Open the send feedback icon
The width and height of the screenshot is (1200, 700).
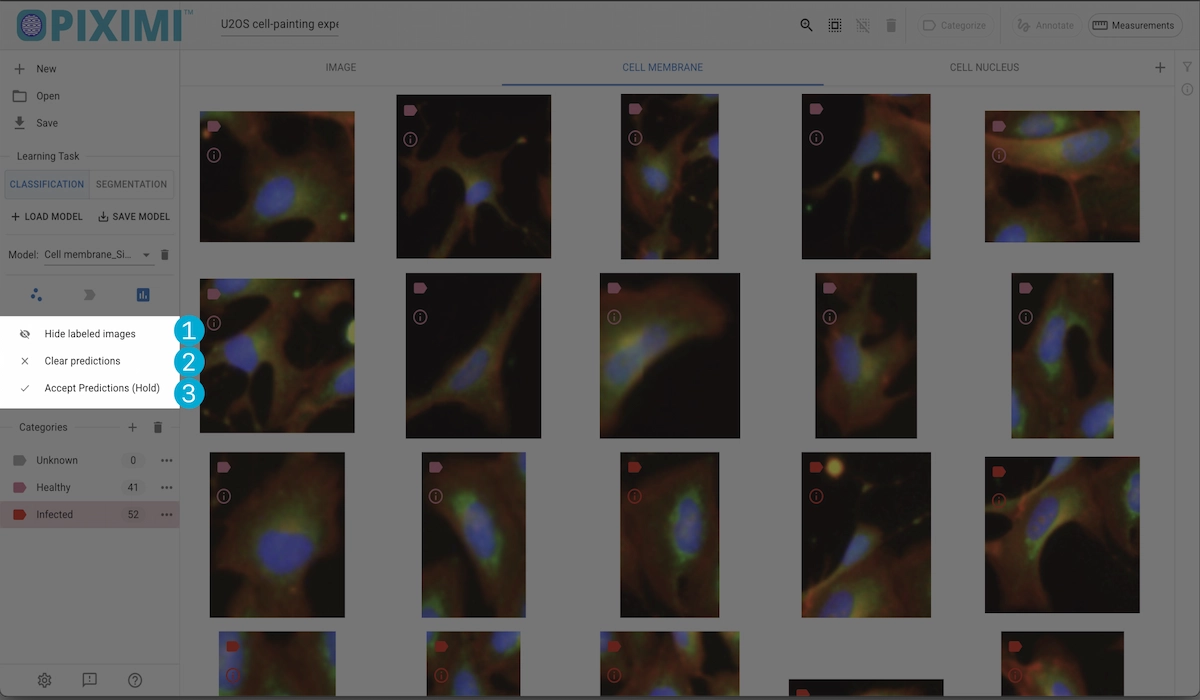89,680
